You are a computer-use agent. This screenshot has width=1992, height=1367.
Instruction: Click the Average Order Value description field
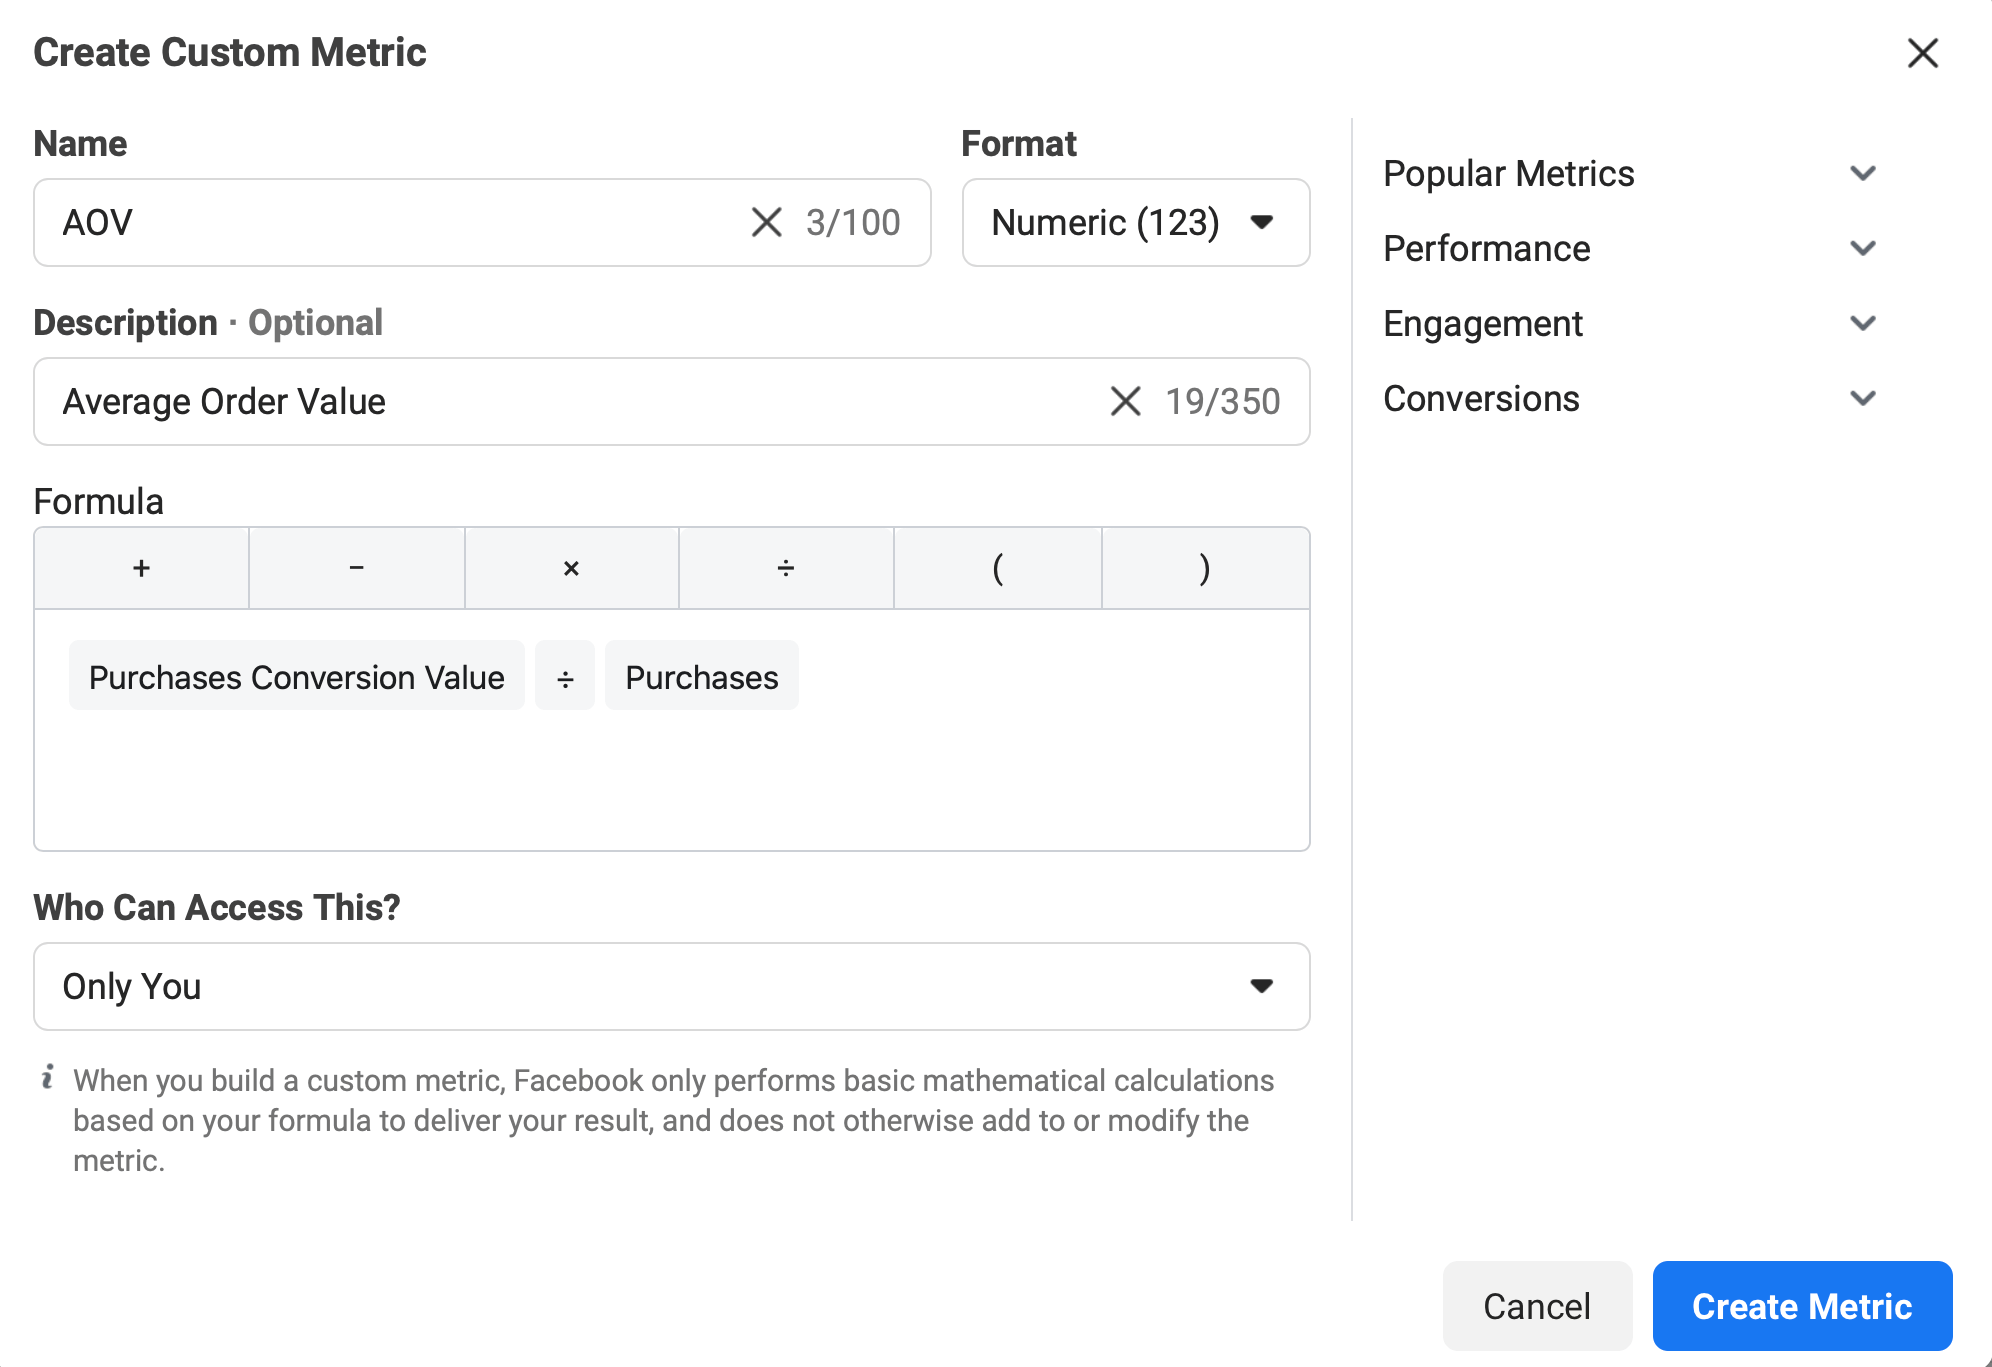[671, 401]
